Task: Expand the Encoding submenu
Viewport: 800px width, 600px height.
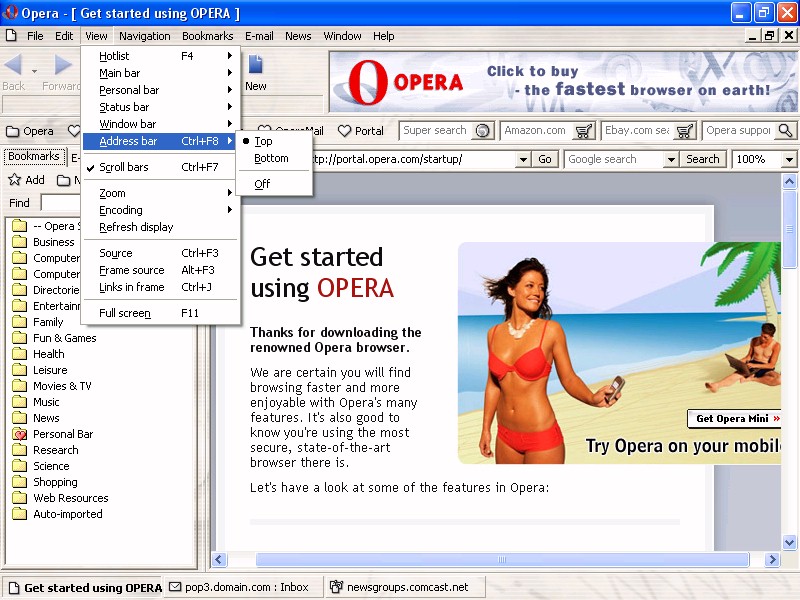Action: (160, 210)
